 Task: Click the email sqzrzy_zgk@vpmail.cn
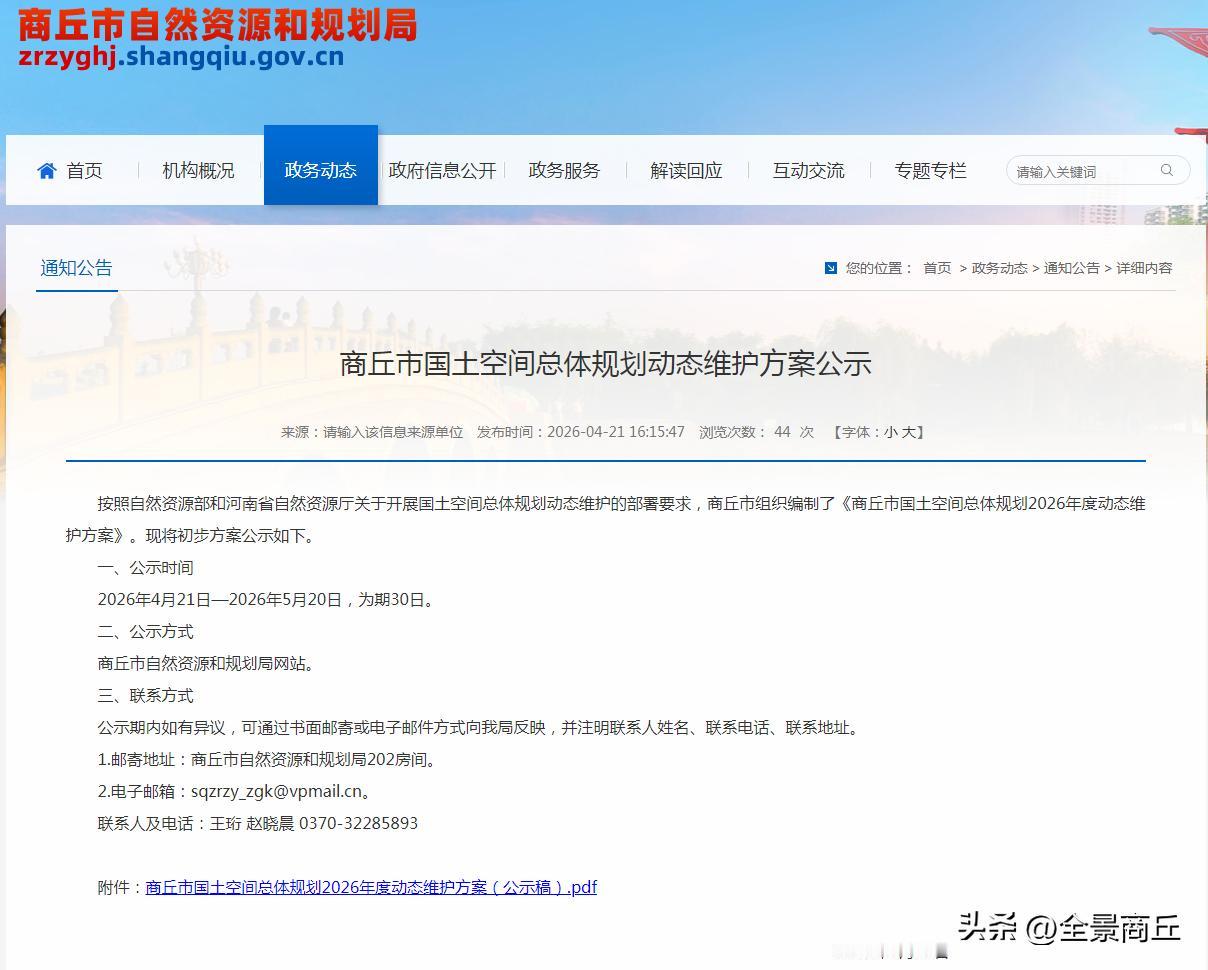[x=277, y=791]
